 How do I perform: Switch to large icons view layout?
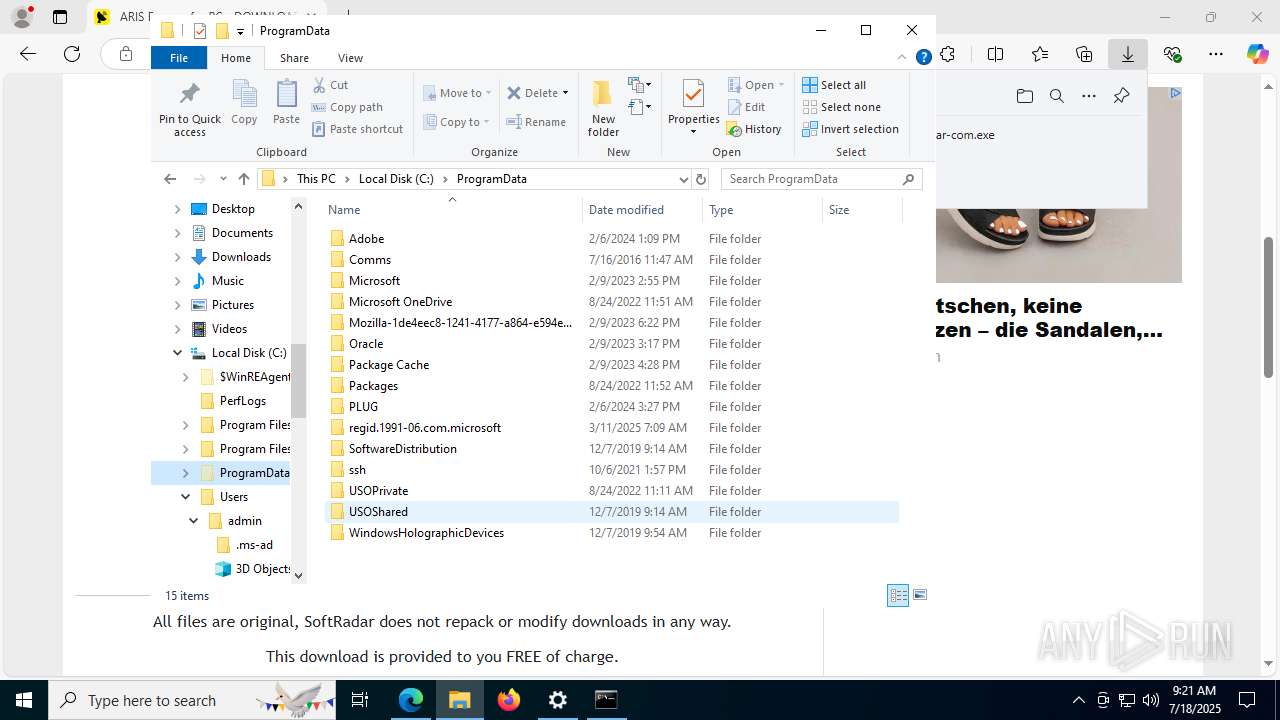(920, 596)
